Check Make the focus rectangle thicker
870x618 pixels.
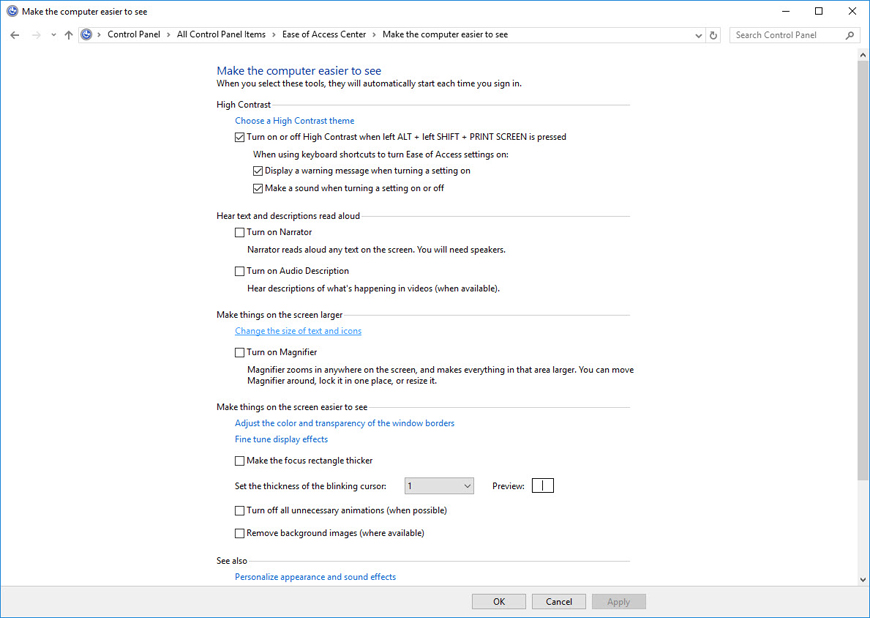pos(240,460)
